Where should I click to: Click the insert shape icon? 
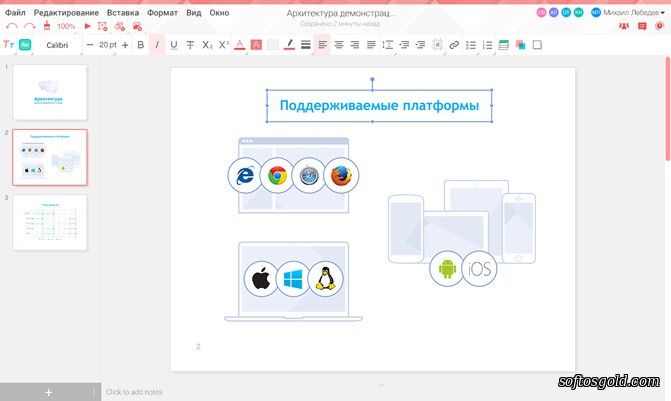[x=120, y=27]
